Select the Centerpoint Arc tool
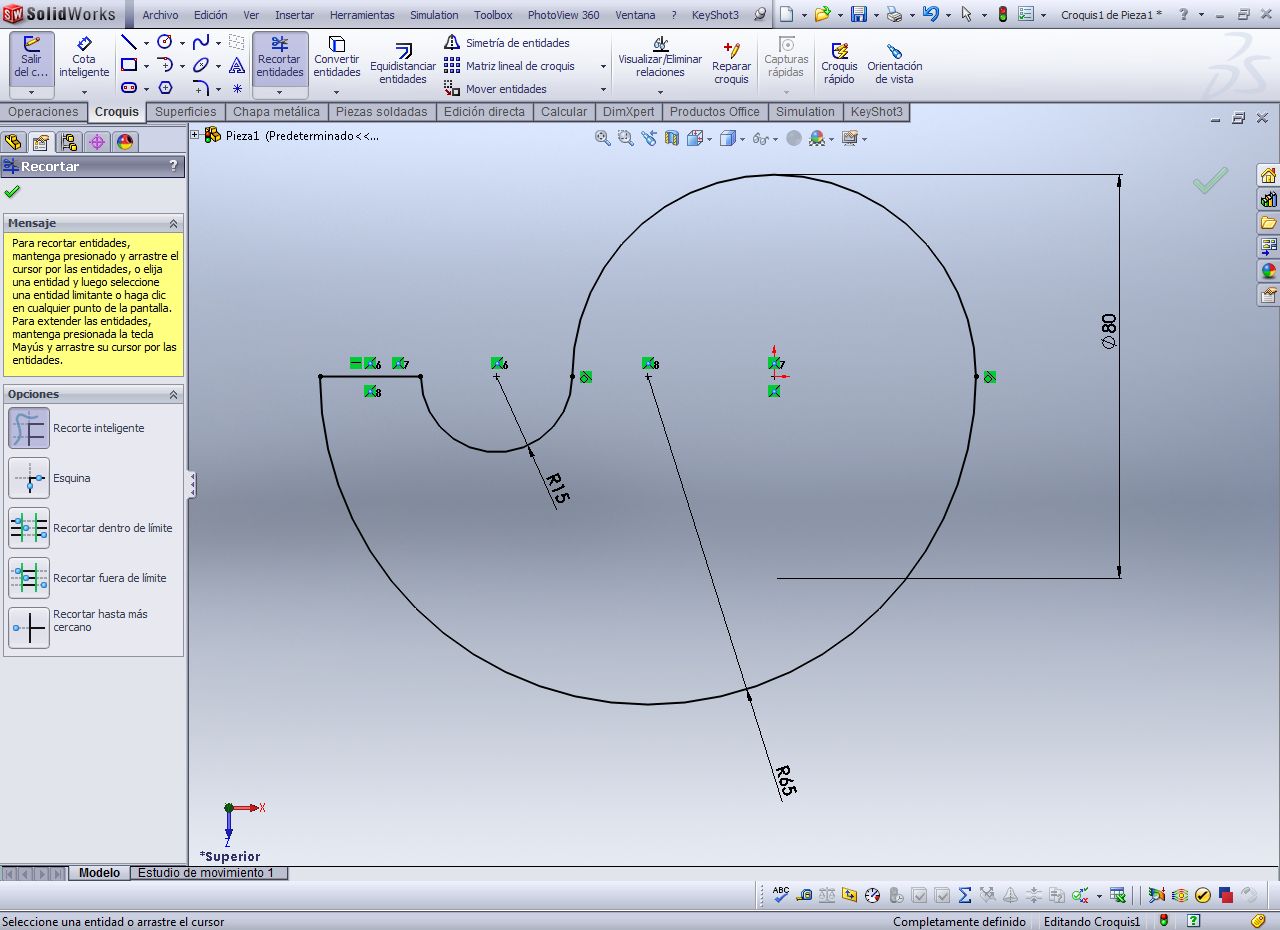1280x930 pixels. (165, 65)
